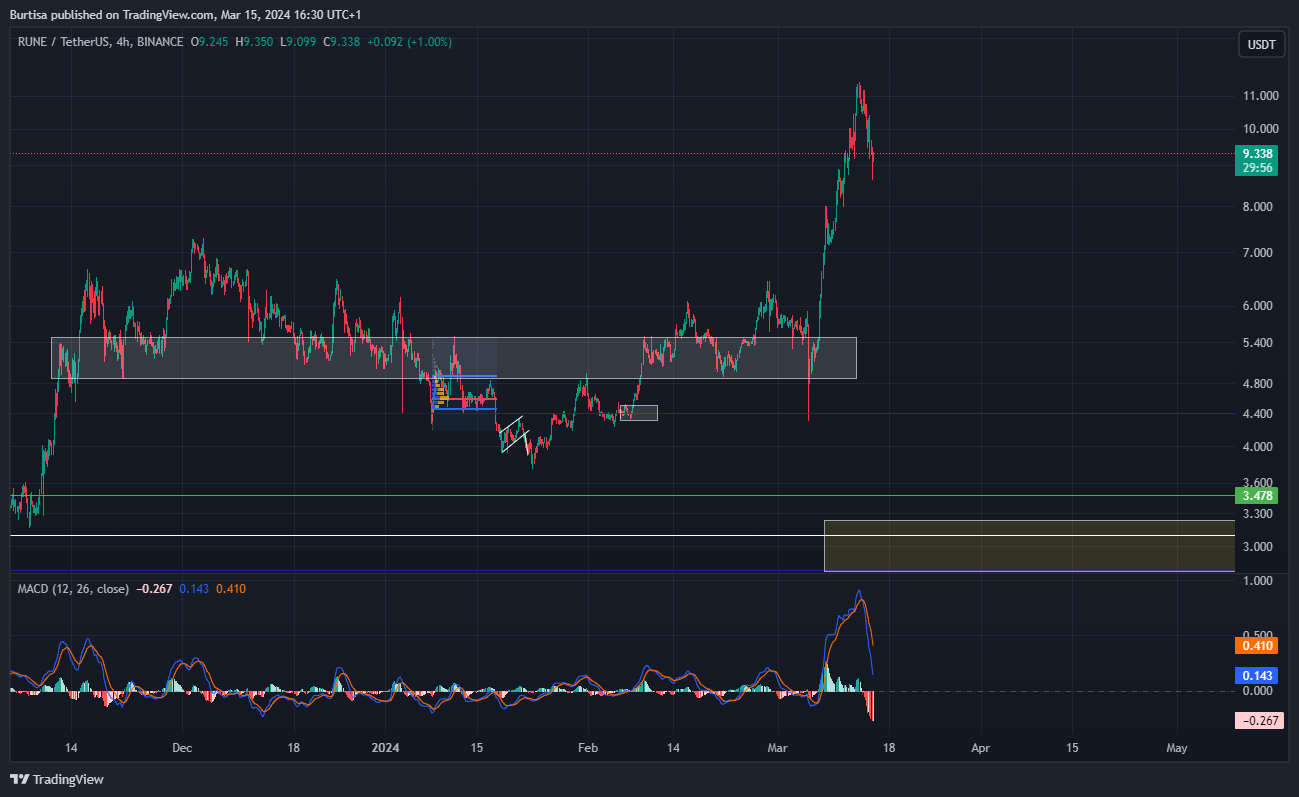The height and width of the screenshot is (797, 1299).
Task: Click the 29:56 candle countdown label
Action: [x=1257, y=168]
